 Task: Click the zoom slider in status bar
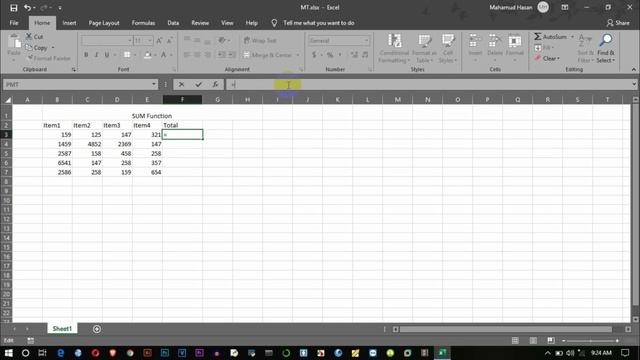tap(591, 340)
